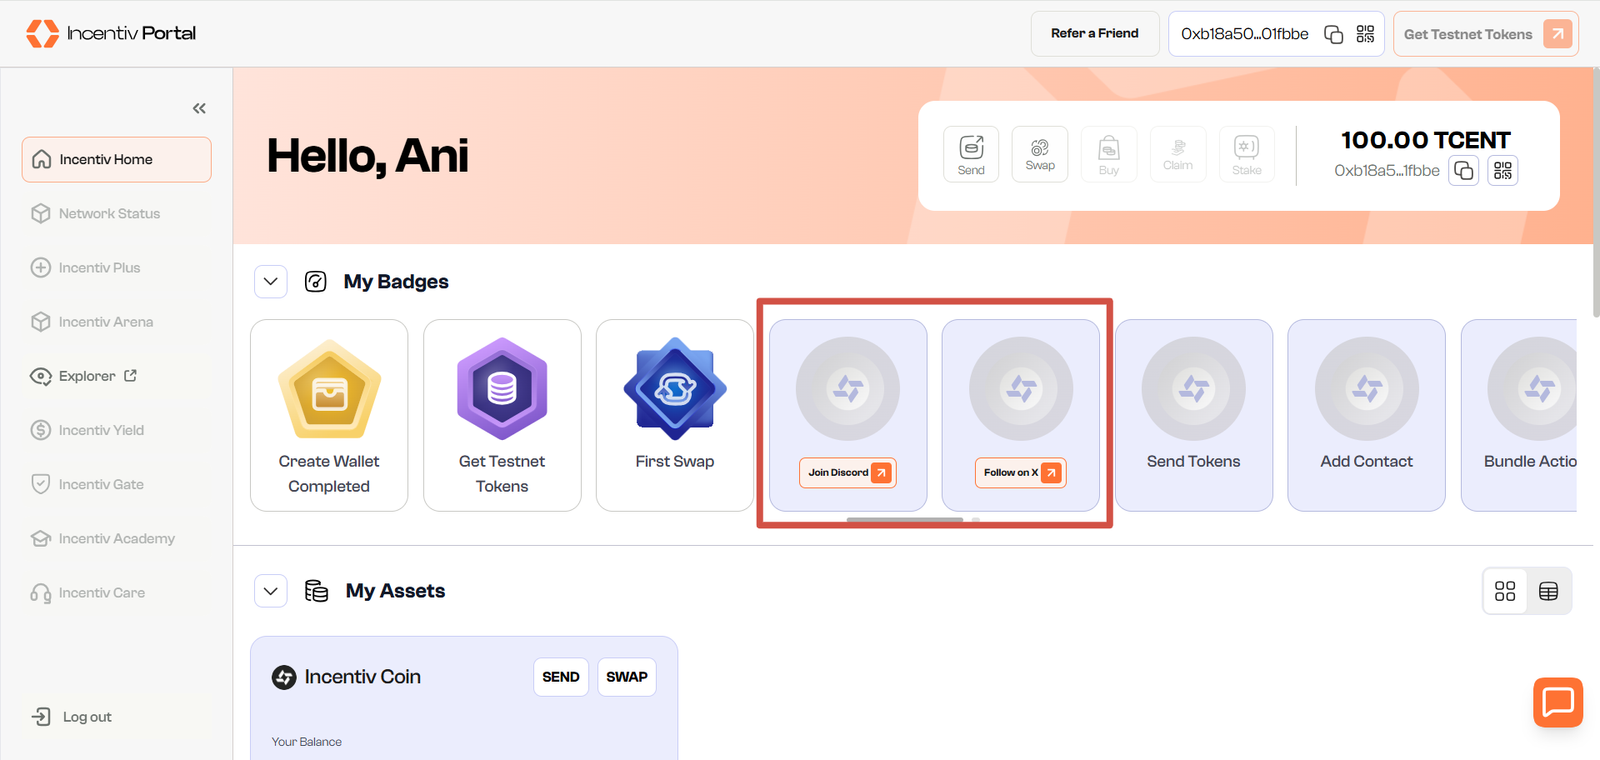The height and width of the screenshot is (760, 1600).
Task: Open the chat support widget
Action: [1557, 702]
